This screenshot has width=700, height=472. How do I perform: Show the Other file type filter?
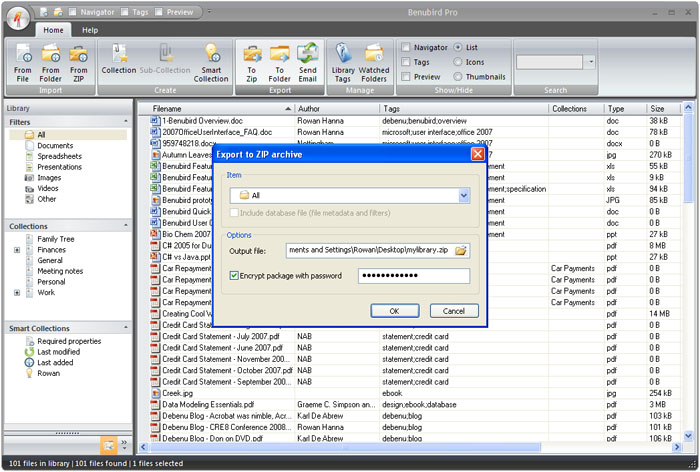[46, 199]
